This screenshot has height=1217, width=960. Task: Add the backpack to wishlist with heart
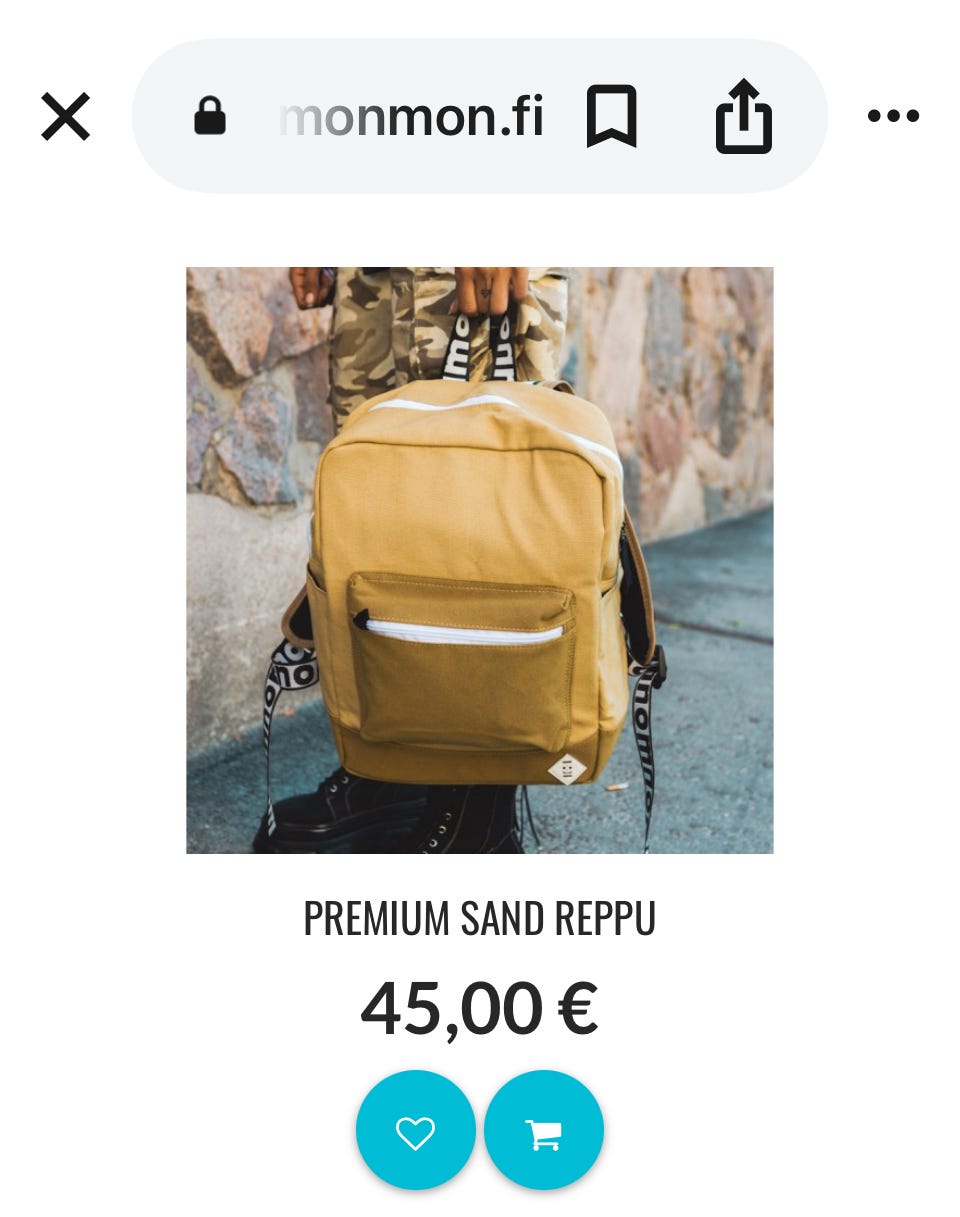point(416,1130)
